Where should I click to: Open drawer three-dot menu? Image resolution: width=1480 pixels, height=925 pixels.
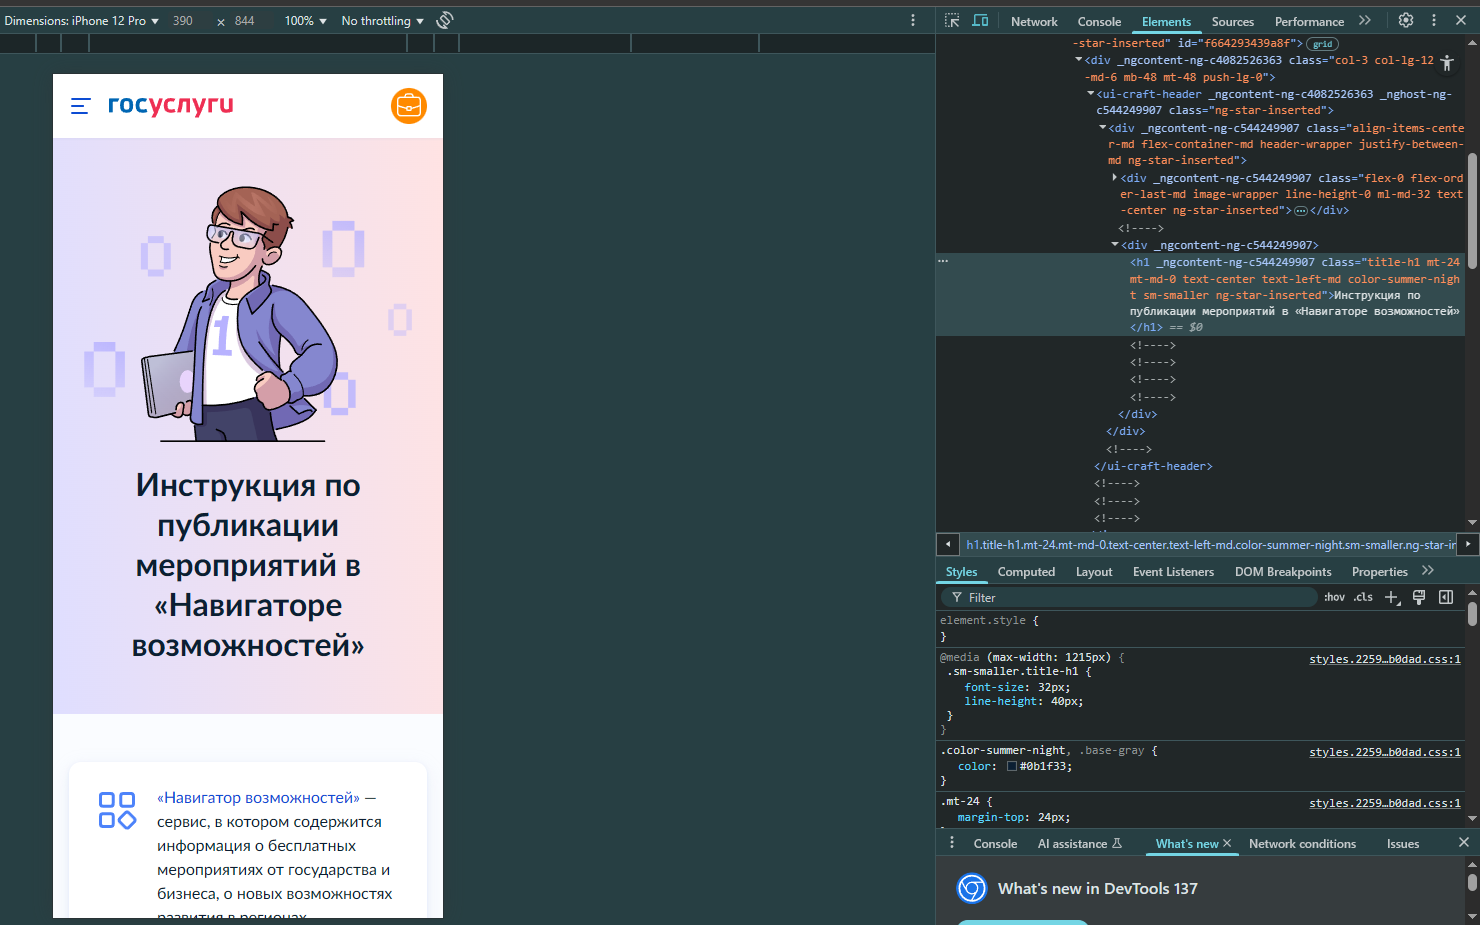(x=952, y=843)
